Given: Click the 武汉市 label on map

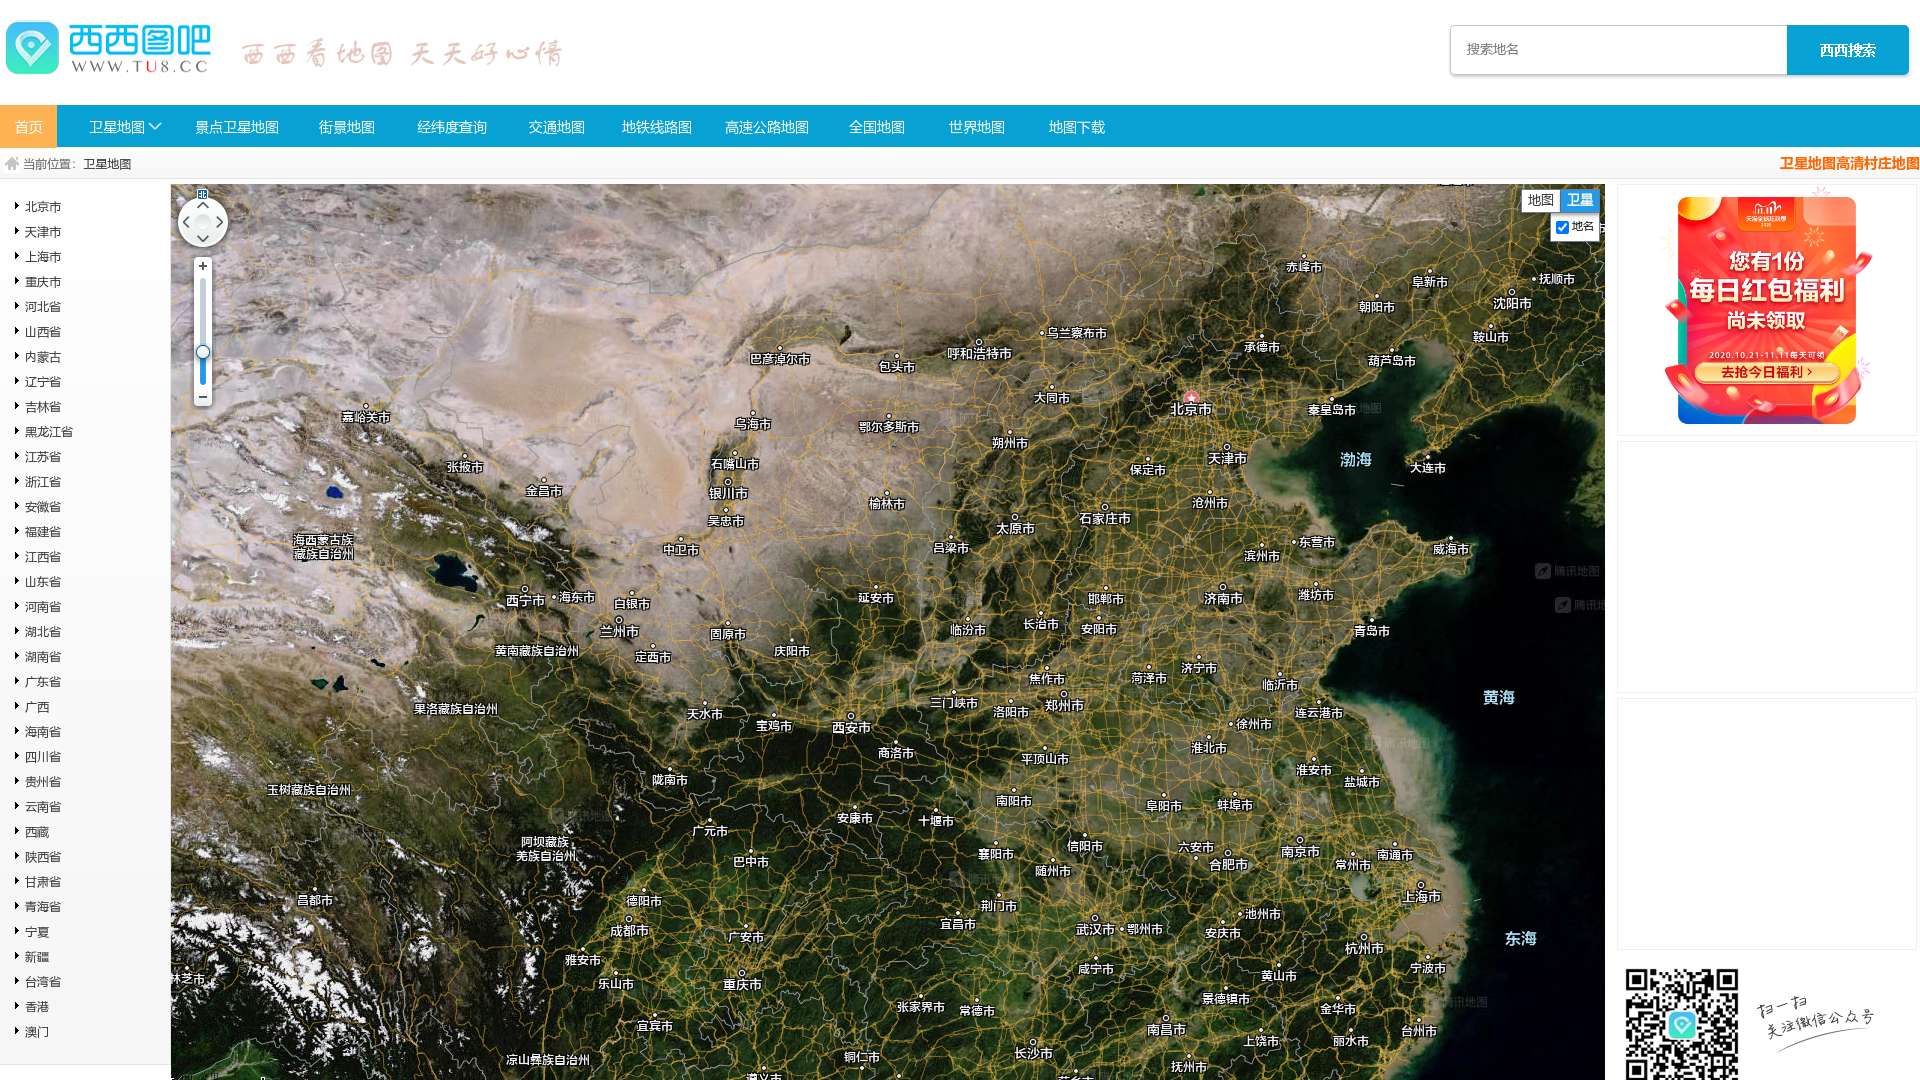Looking at the screenshot, I should 1095,929.
